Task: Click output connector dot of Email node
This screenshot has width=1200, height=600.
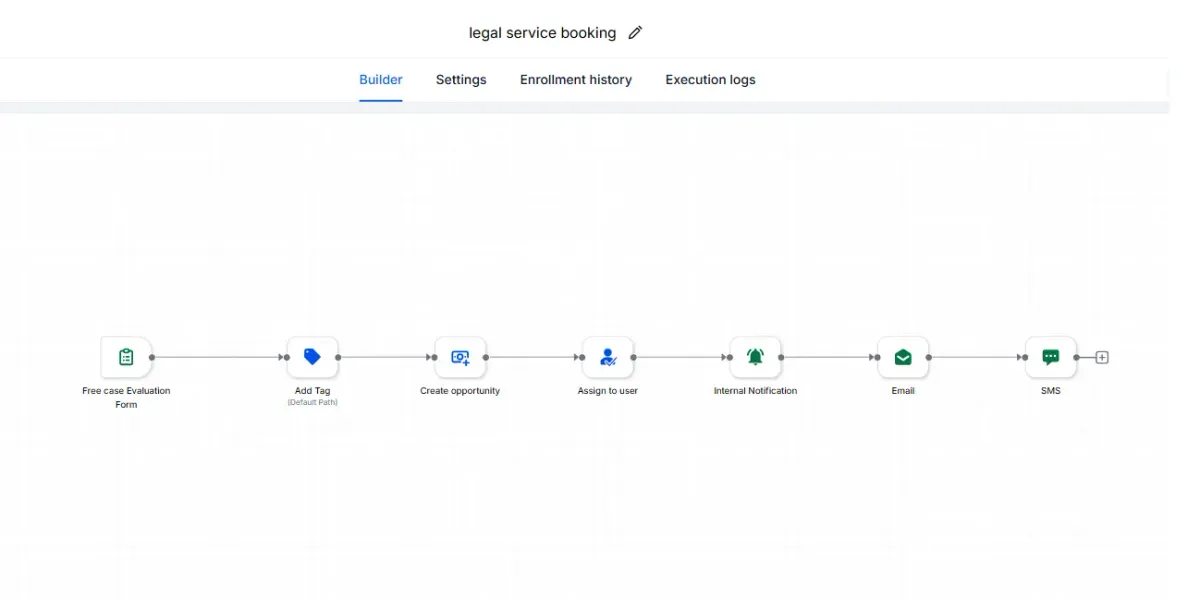Action: click(929, 357)
